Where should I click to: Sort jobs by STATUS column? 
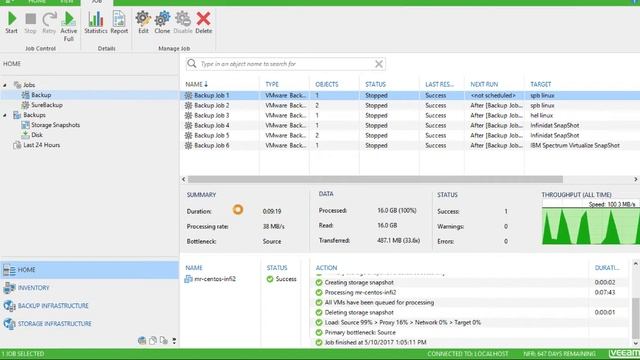[375, 84]
